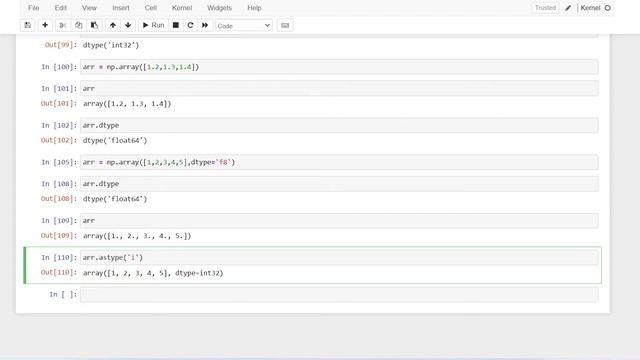The width and height of the screenshot is (640, 360).
Task: Click the In [110] prompt label
Action: point(59,258)
